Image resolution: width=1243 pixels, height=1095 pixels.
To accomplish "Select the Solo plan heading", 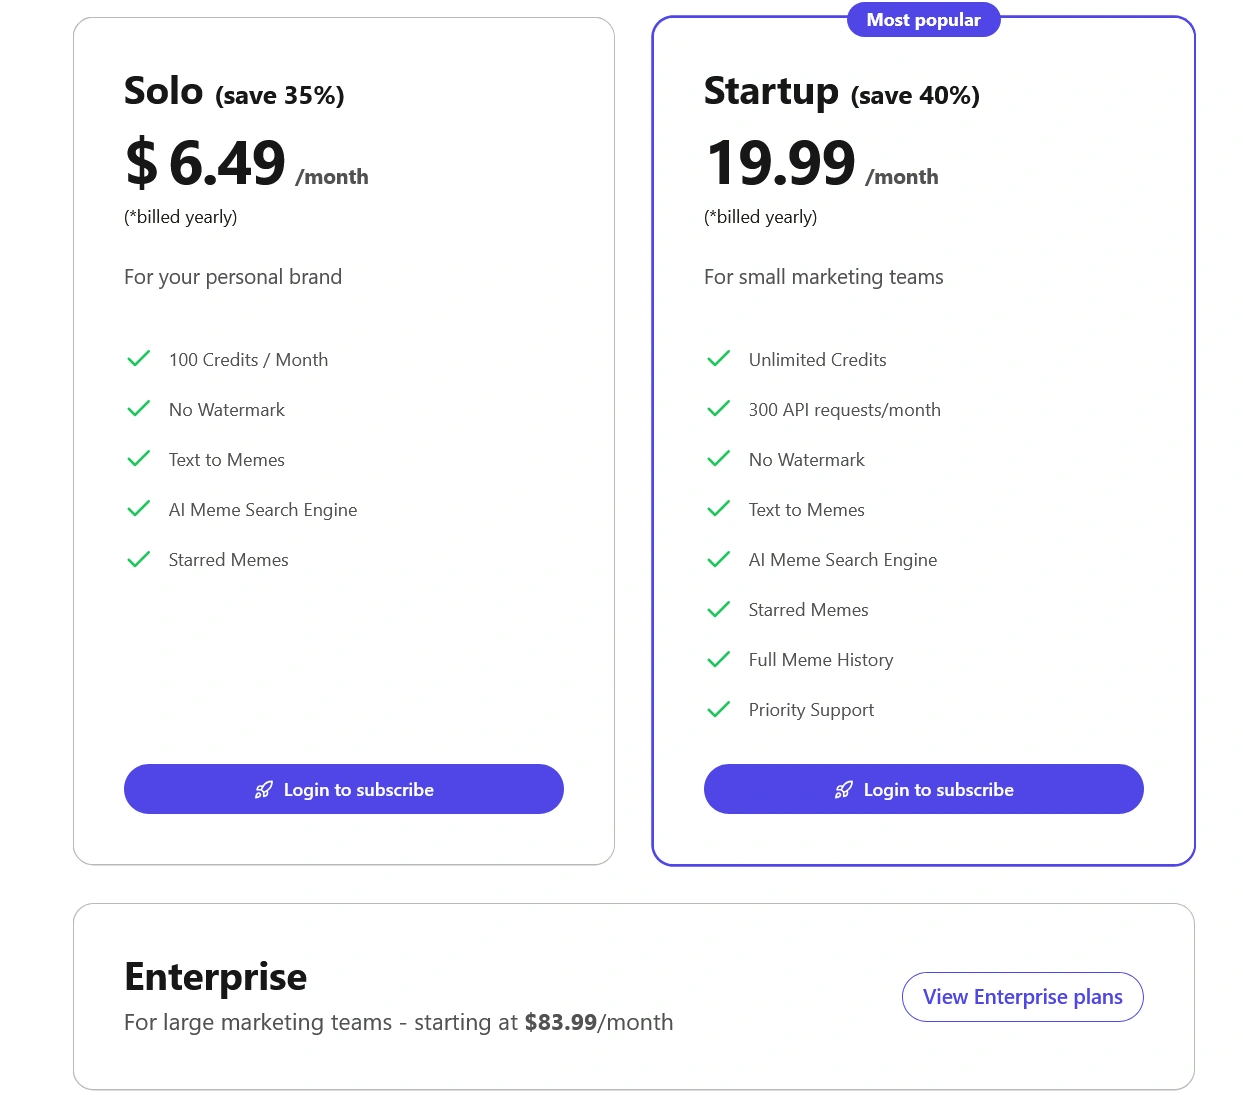I will (164, 91).
